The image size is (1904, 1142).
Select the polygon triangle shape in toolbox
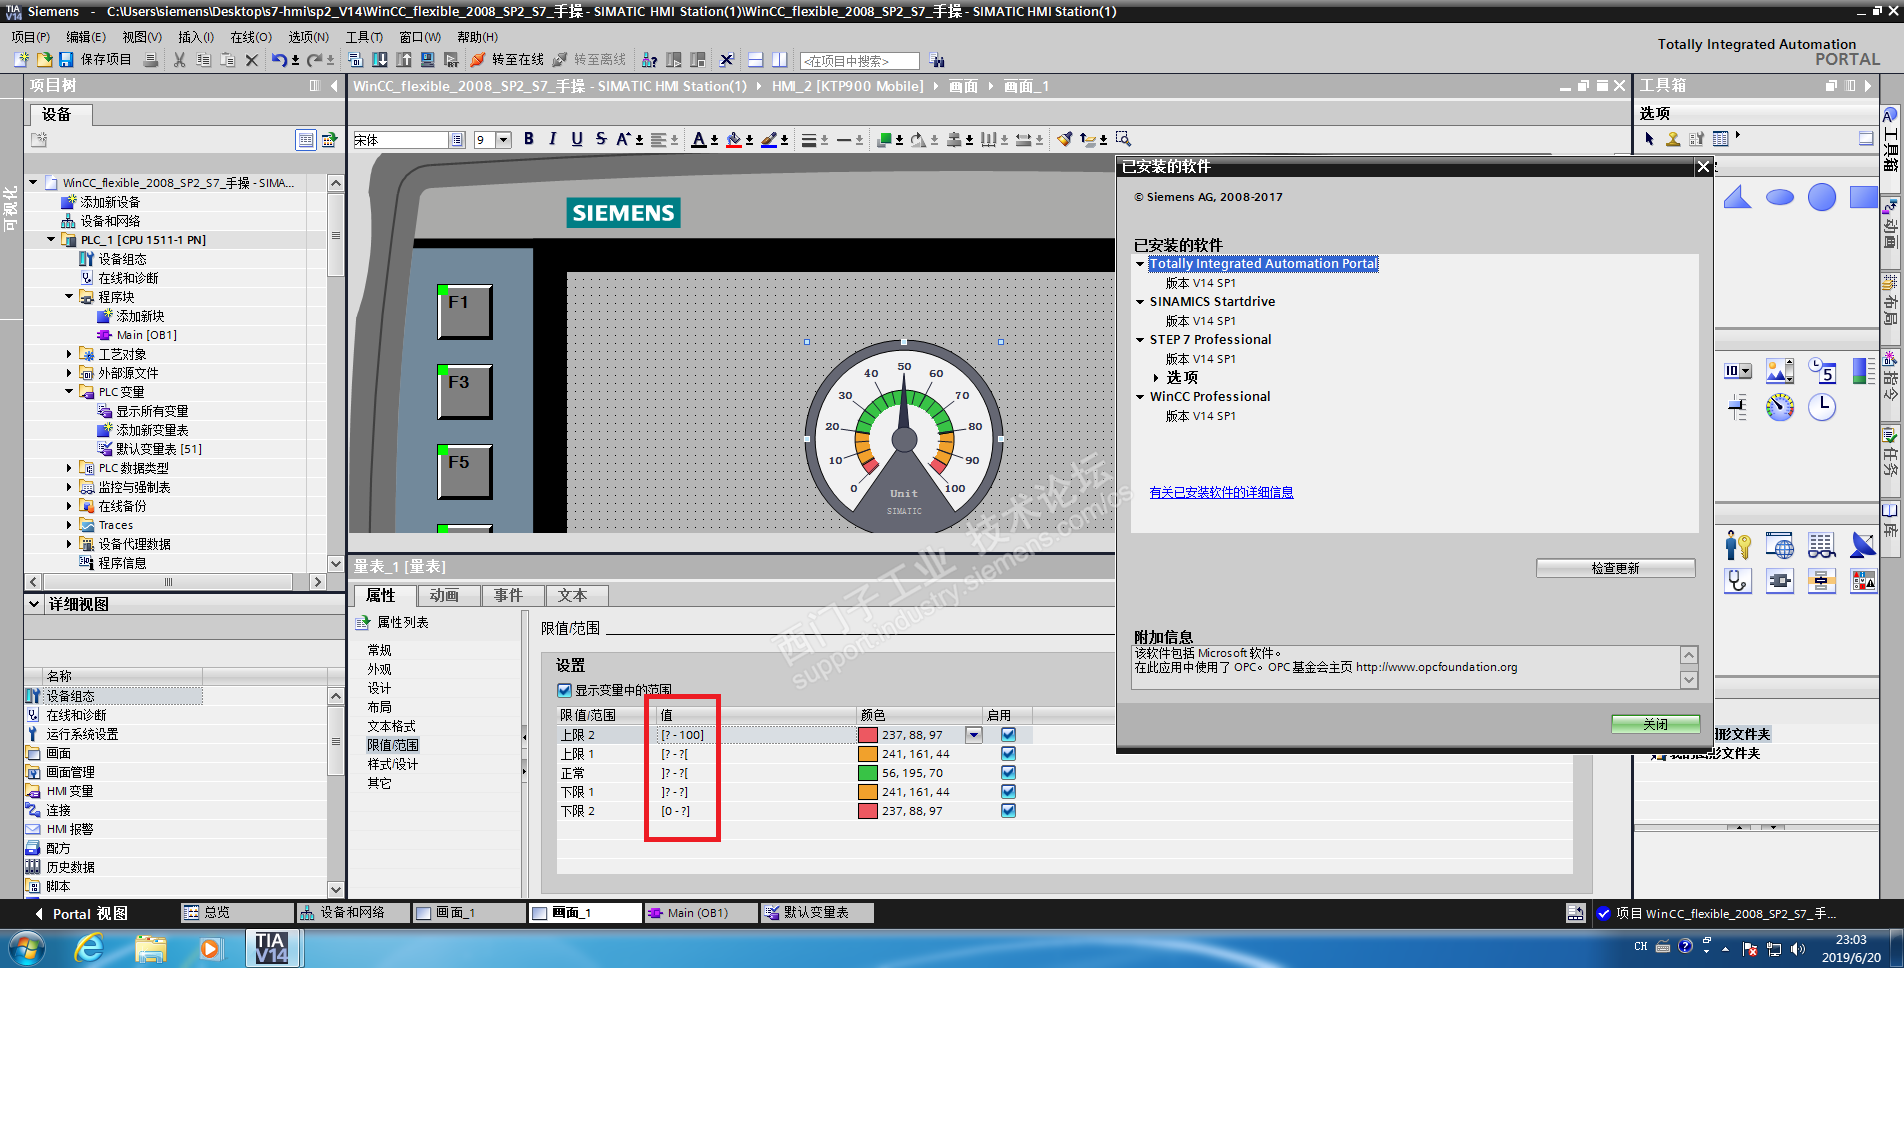(1738, 197)
